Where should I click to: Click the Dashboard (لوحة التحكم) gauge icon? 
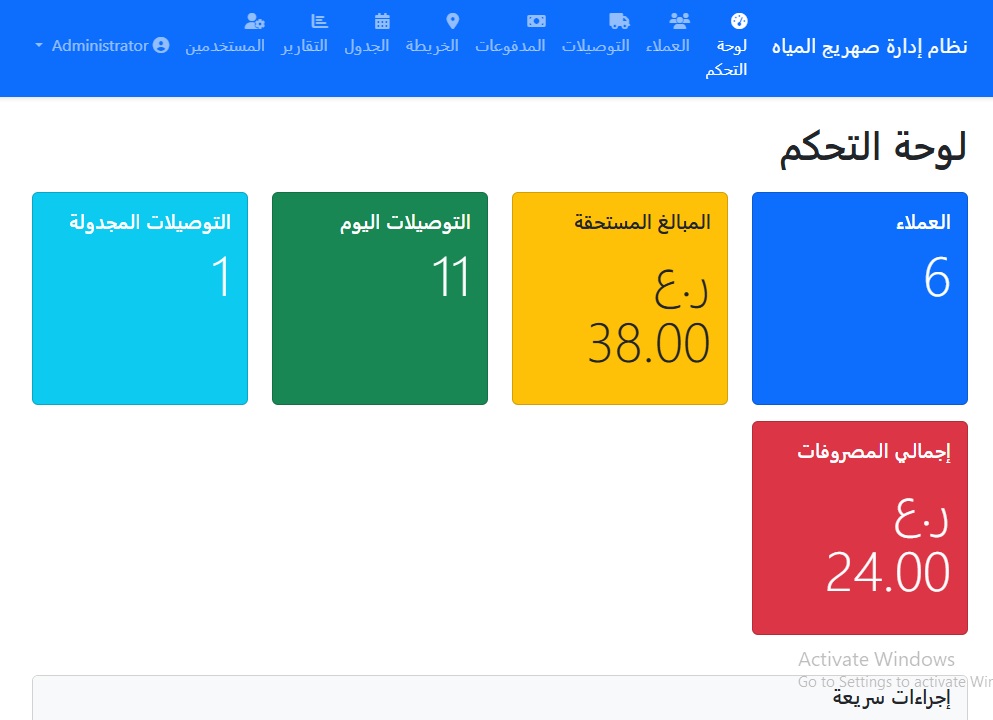(x=737, y=20)
